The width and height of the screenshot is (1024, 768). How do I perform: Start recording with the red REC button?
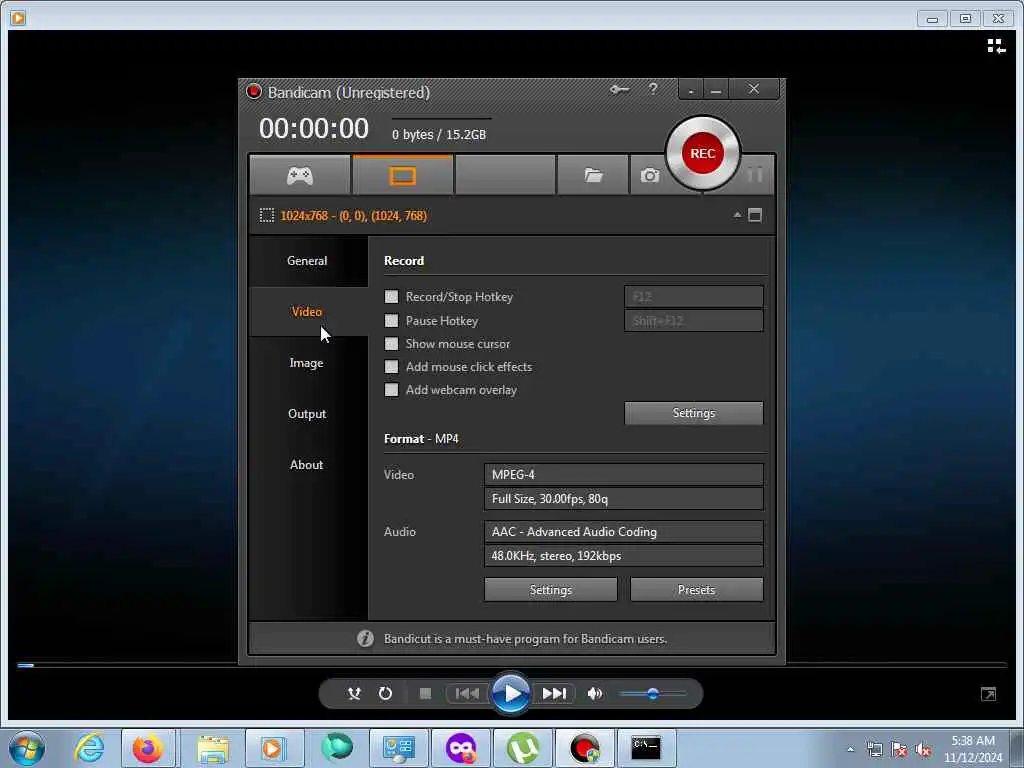click(x=703, y=153)
